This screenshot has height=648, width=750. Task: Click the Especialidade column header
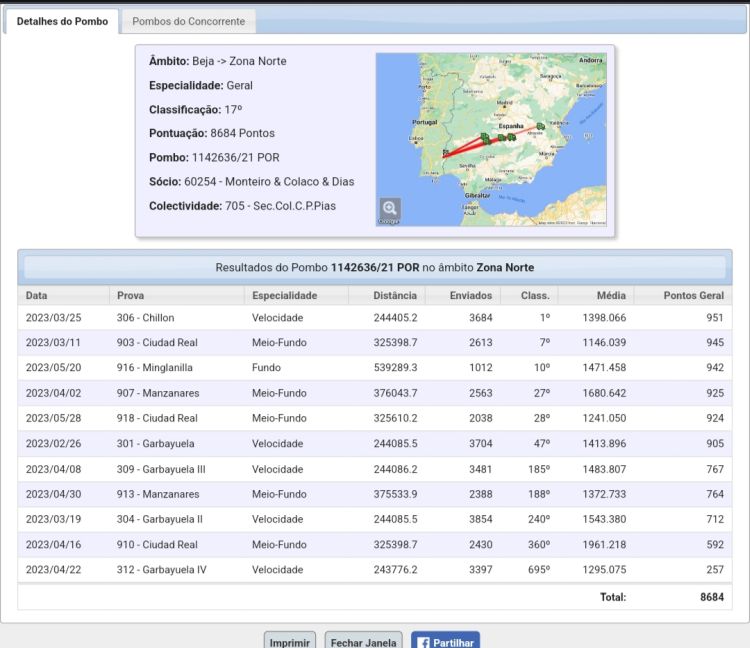click(x=284, y=296)
